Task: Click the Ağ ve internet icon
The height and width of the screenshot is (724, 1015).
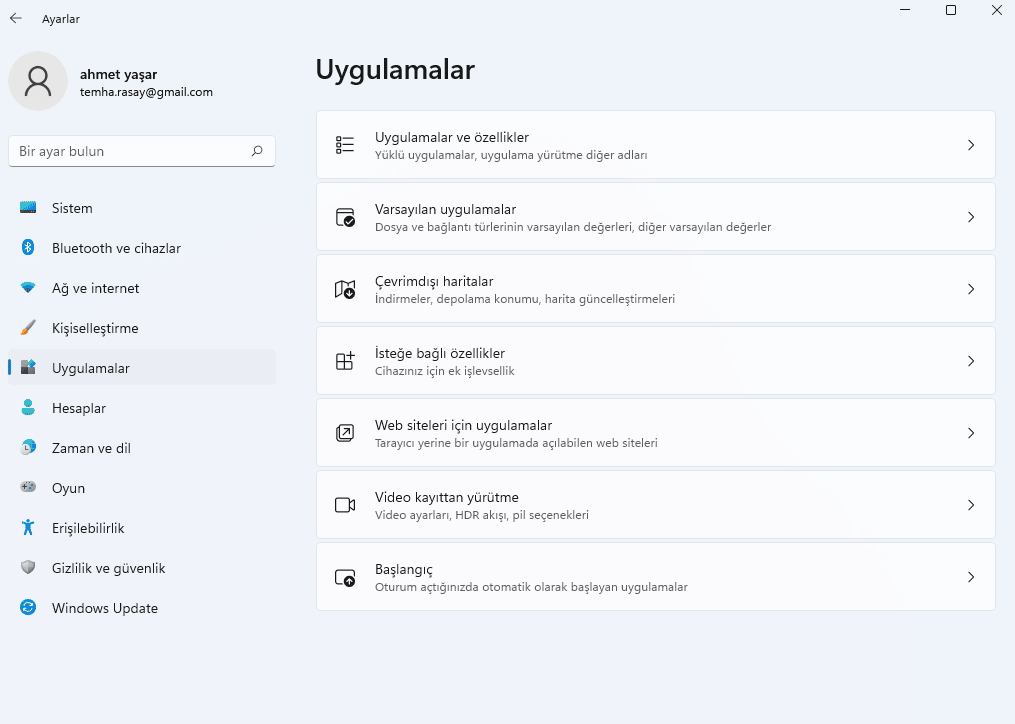Action: point(29,288)
